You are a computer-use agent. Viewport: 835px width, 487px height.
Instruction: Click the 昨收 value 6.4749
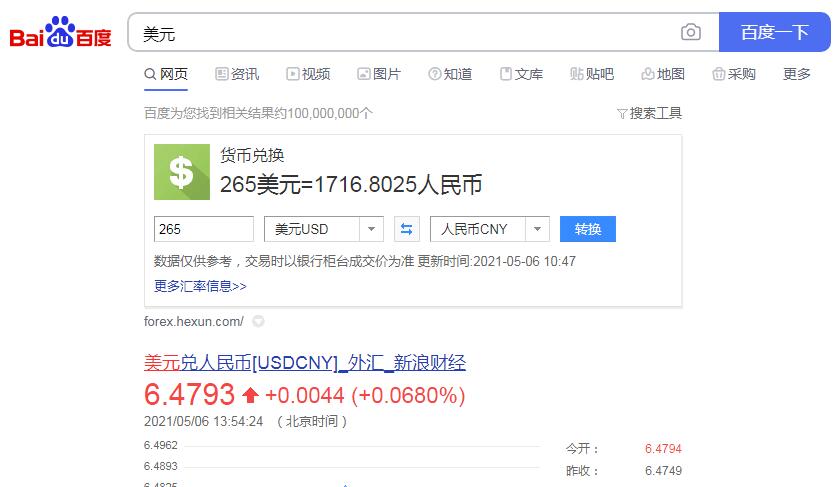(663, 471)
